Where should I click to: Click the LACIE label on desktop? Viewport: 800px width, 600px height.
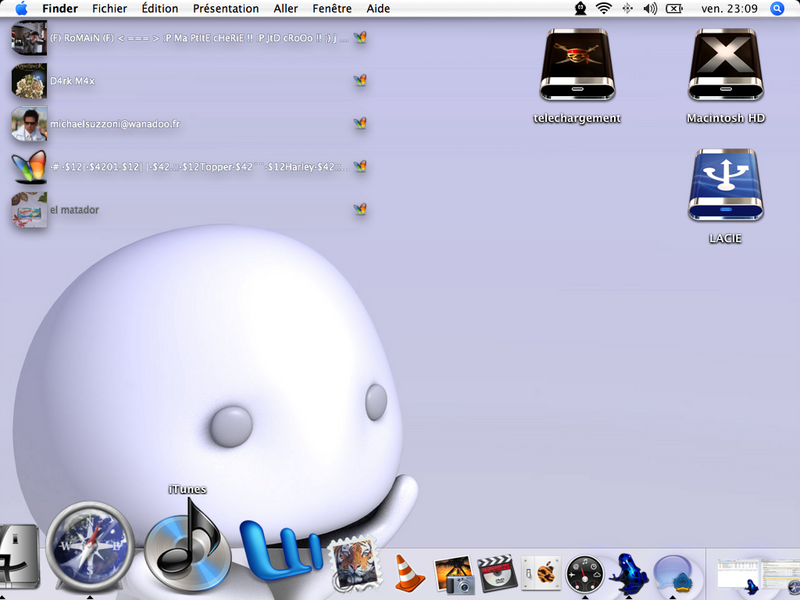coord(725,238)
